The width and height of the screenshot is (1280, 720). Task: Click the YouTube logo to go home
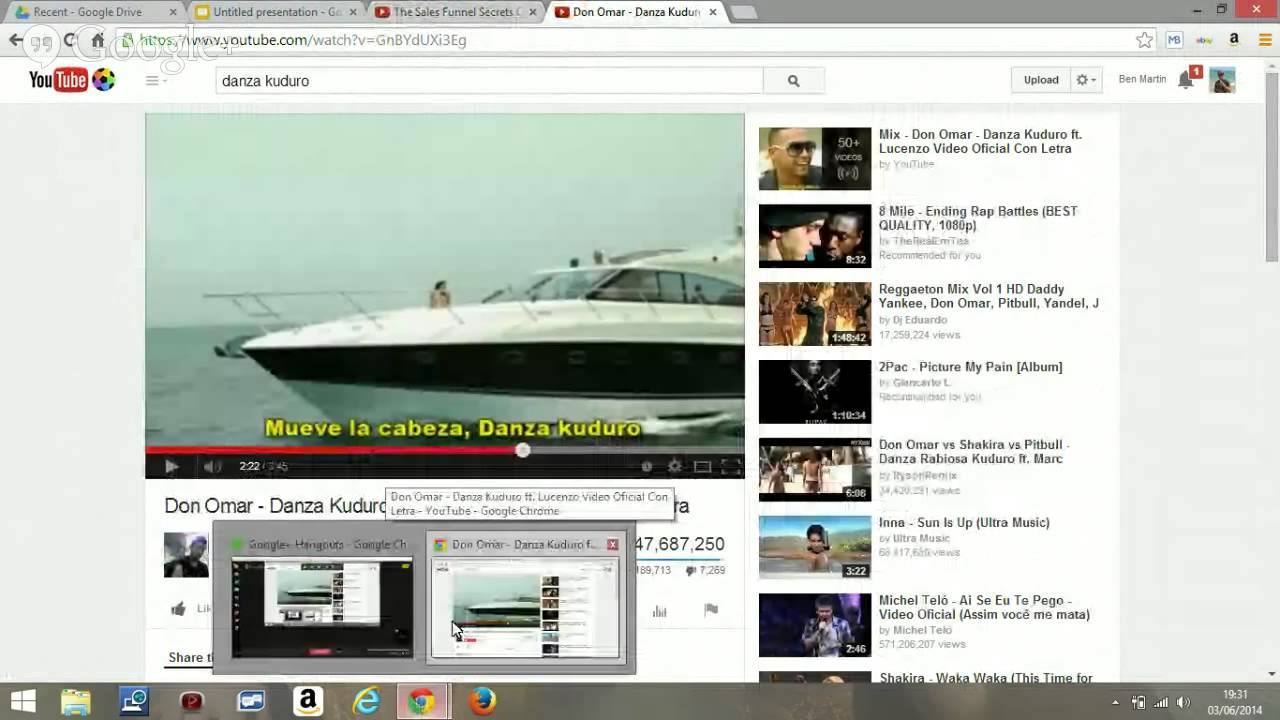(x=72, y=80)
